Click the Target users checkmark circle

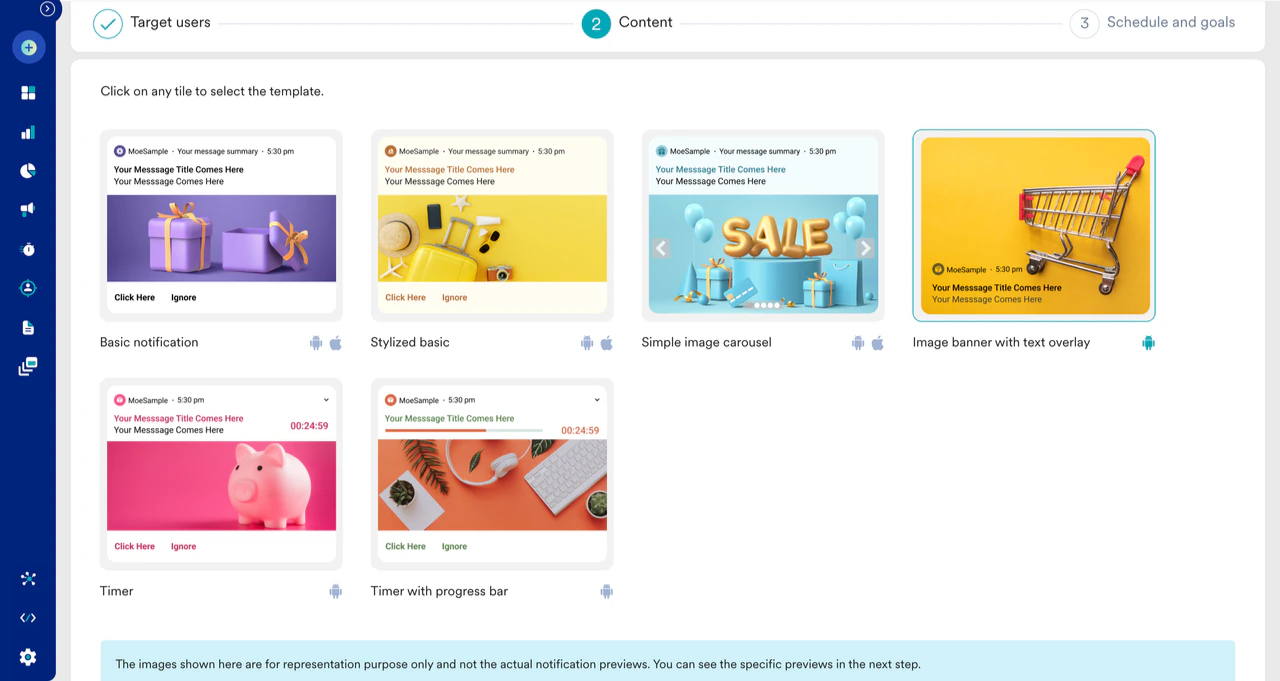click(x=108, y=23)
